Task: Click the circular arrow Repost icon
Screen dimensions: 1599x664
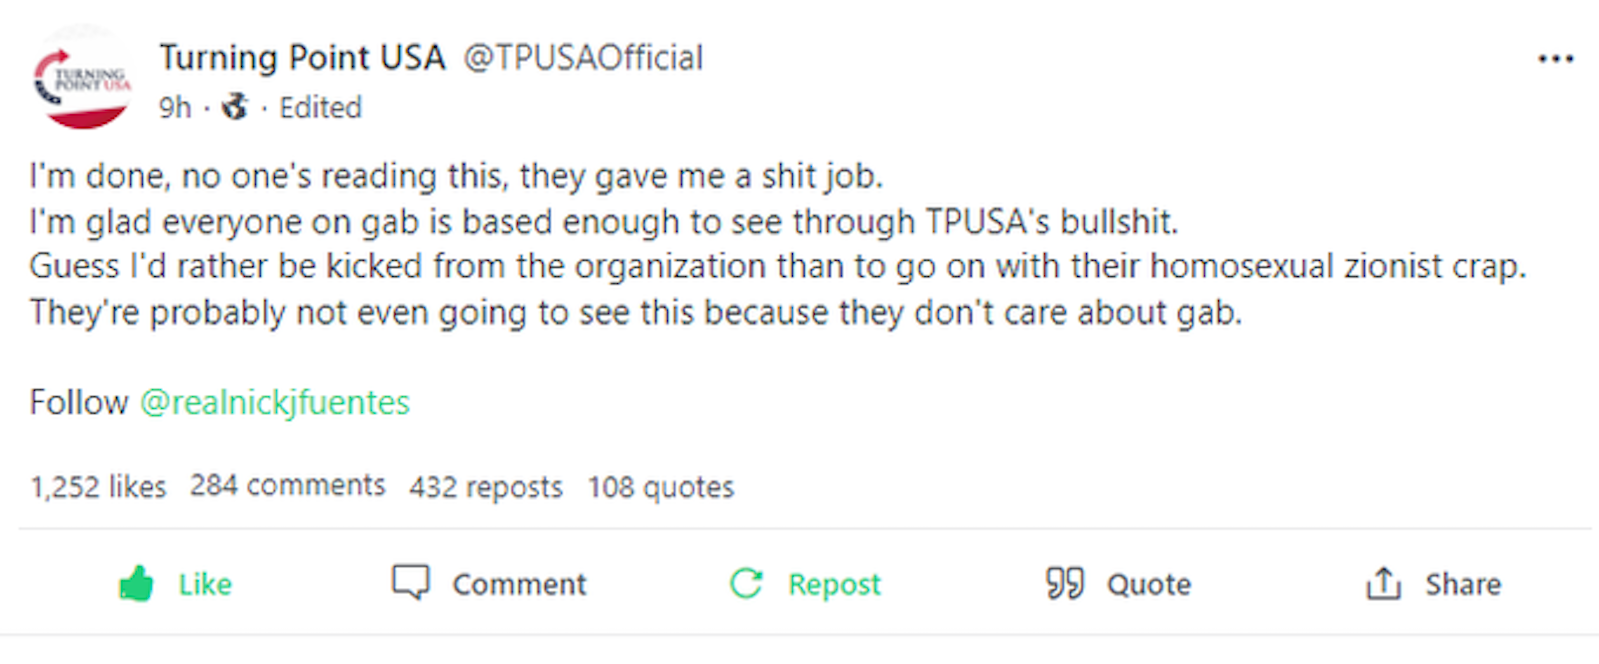Action: pyautogui.click(x=746, y=583)
